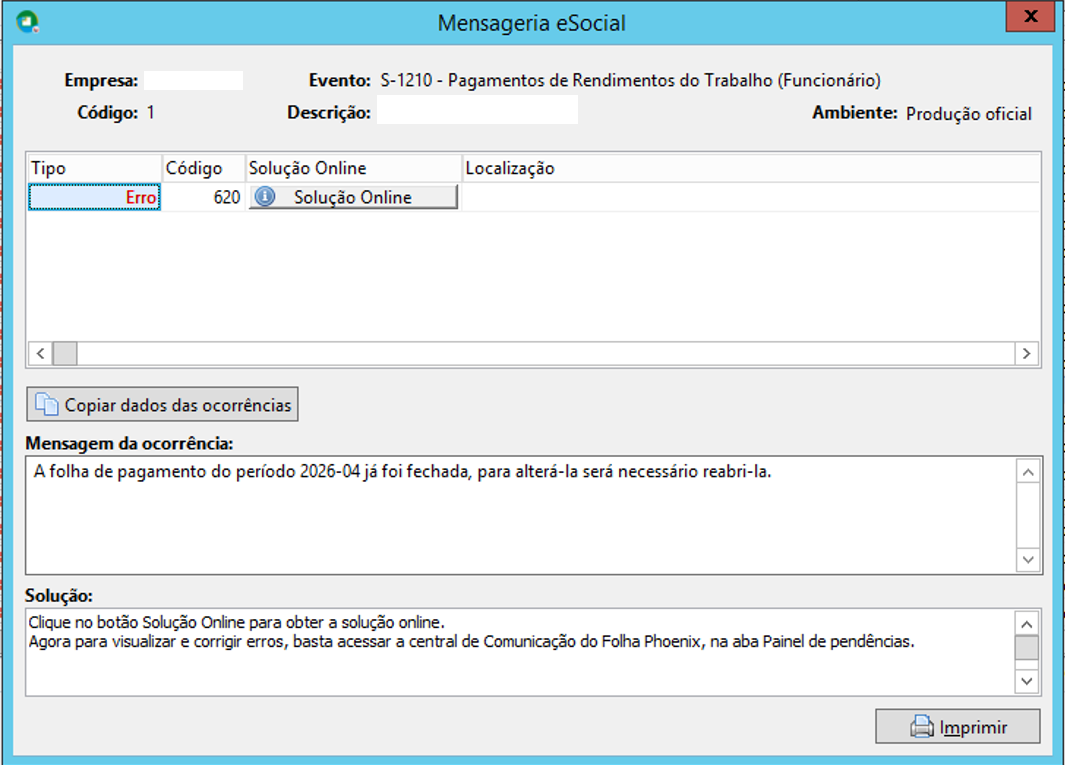Viewport: 1065px width, 765px height.
Task: Sort by the Código column header
Action: [203, 168]
